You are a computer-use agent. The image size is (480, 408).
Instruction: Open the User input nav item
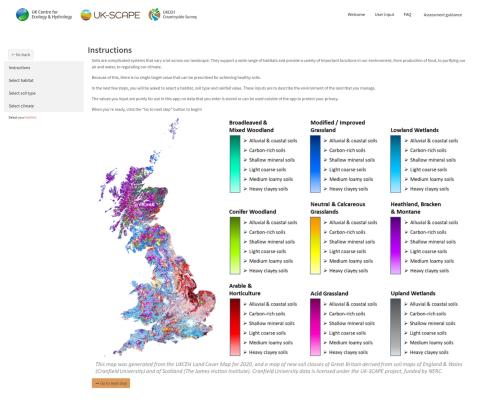(x=384, y=15)
